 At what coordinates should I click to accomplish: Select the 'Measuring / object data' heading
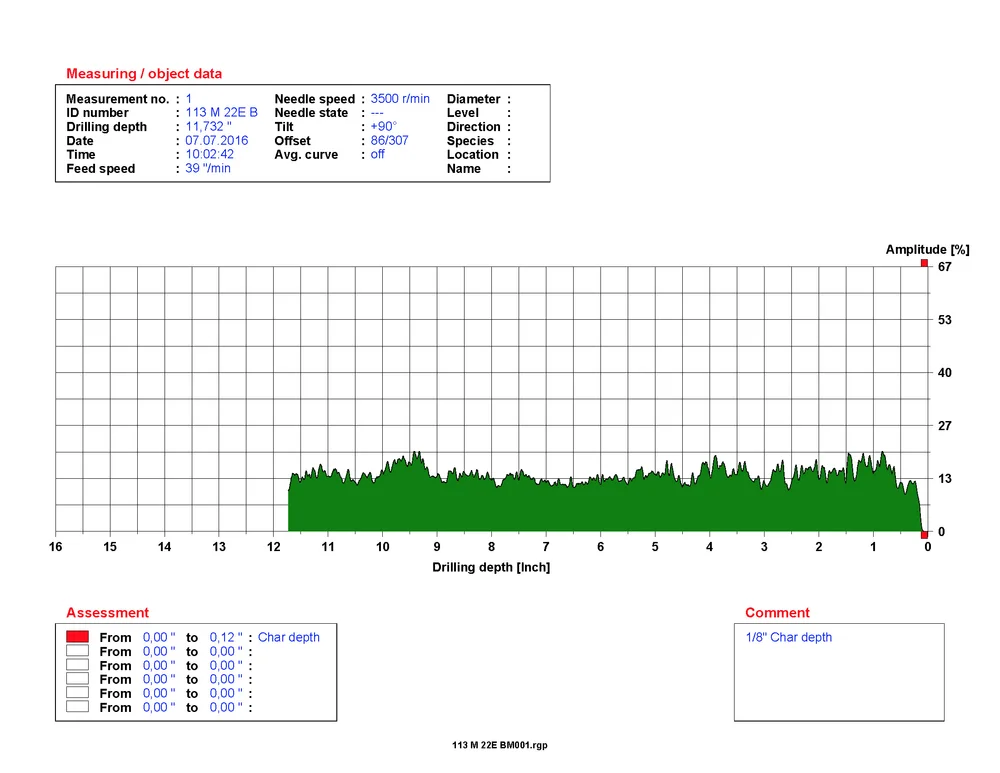pos(144,73)
